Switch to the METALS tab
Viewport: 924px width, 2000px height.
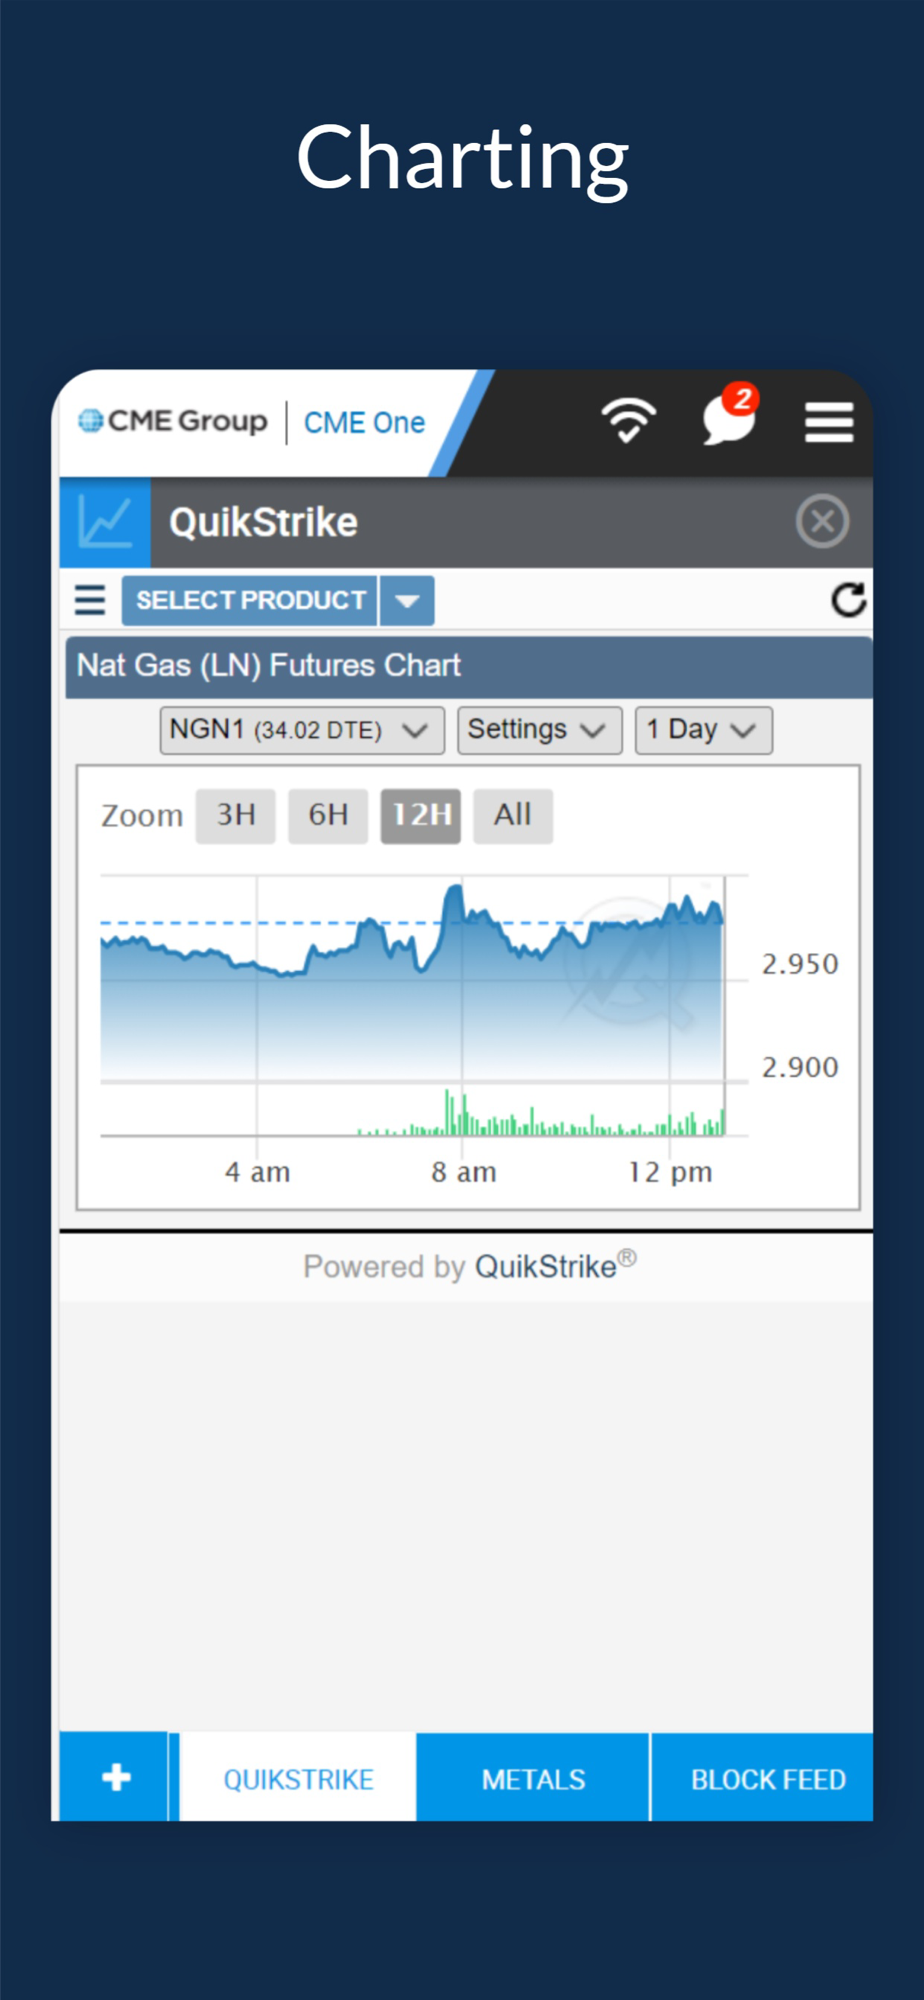point(533,1779)
